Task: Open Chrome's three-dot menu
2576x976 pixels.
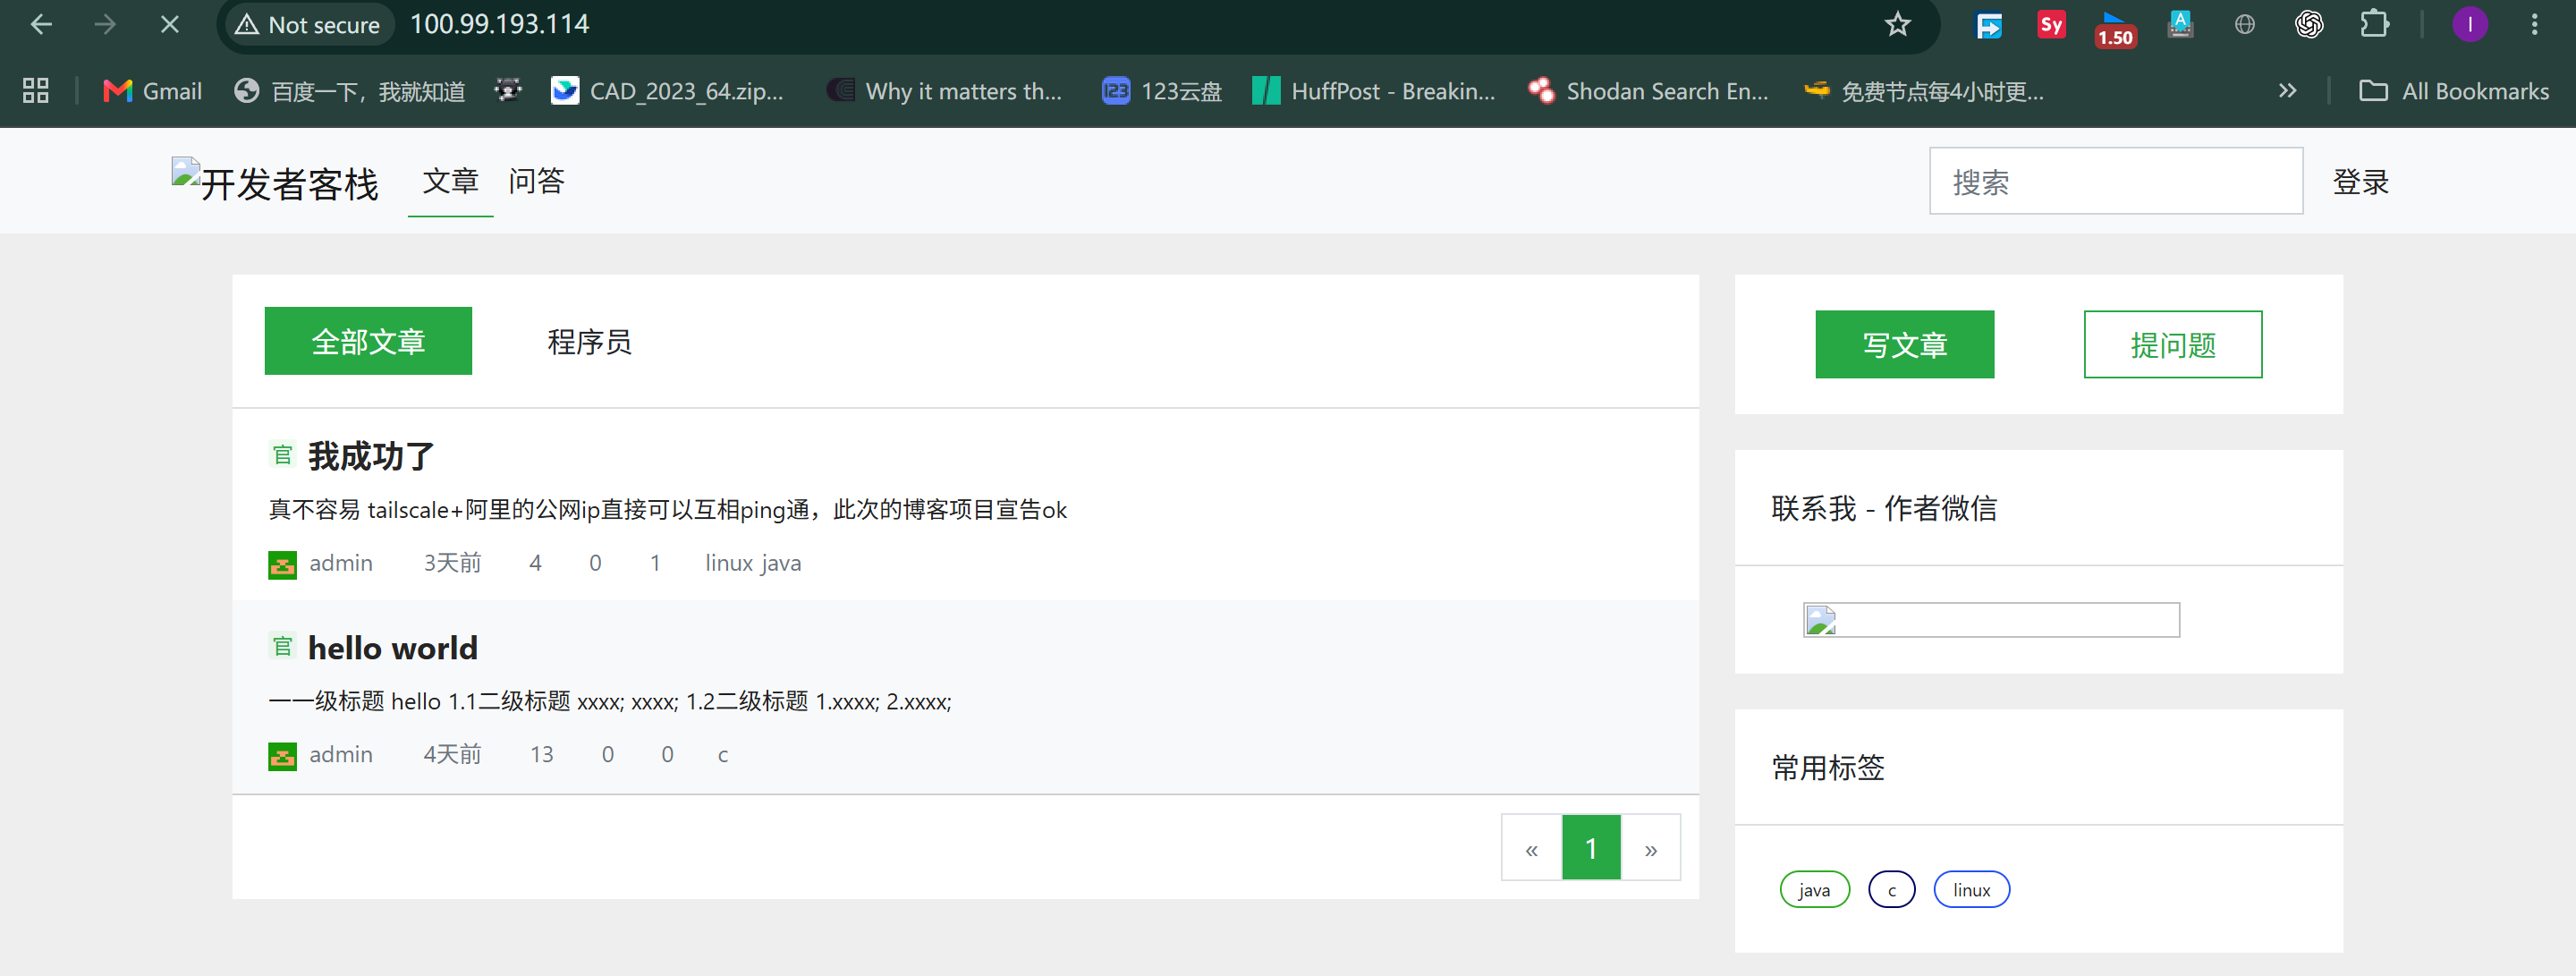Action: point(2534,24)
